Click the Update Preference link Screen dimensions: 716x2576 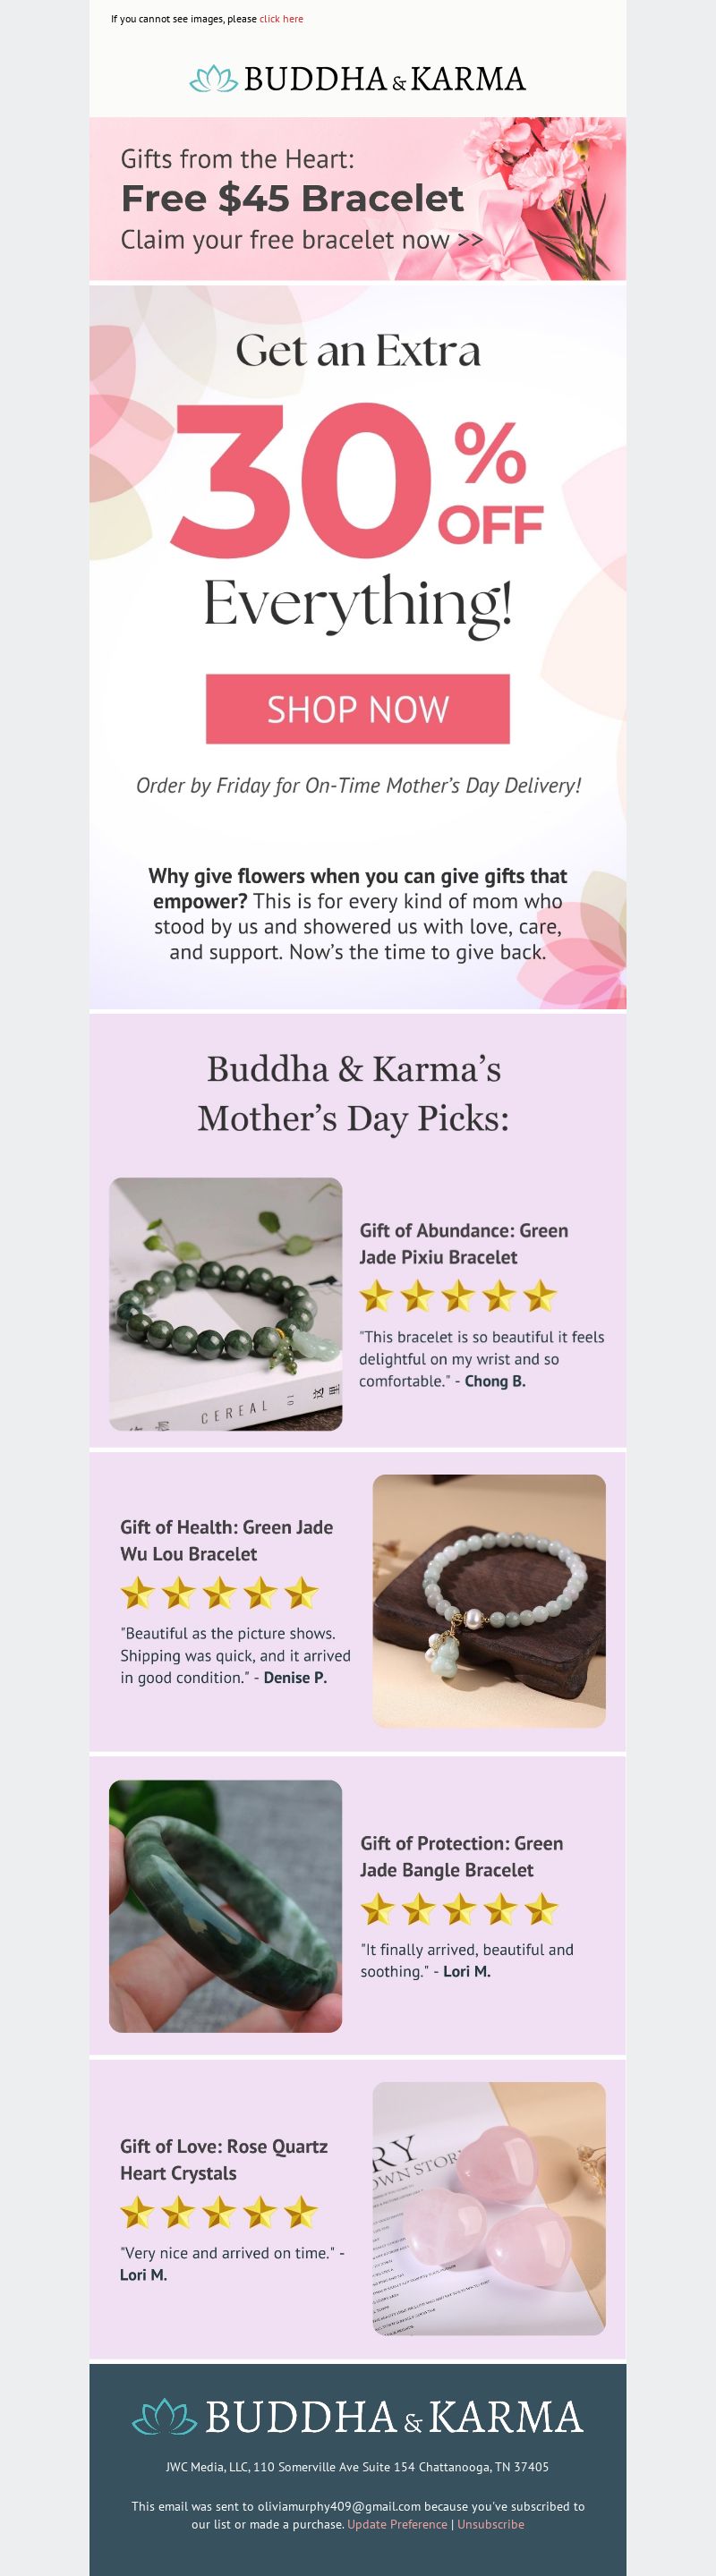pos(397,2524)
